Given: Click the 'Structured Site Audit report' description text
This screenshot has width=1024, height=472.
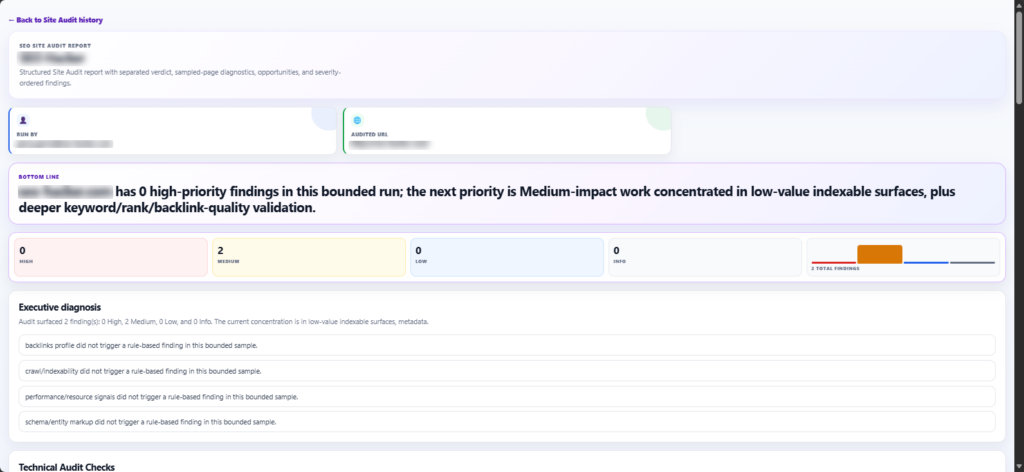Looking at the screenshot, I should point(180,78).
